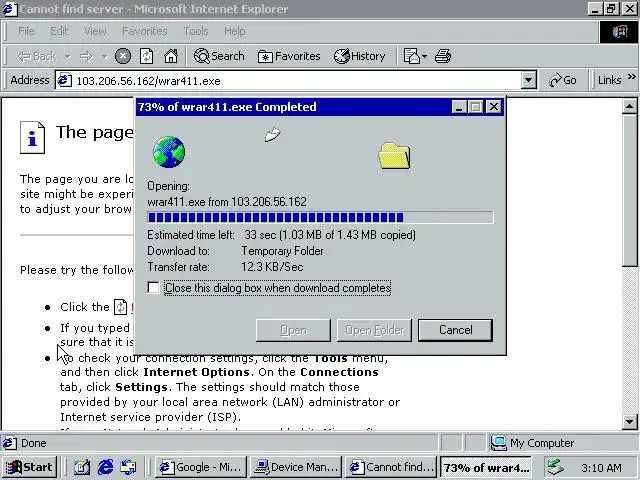Viewport: 640px width, 480px height.
Task: Switch to Cannot find server taskbar button
Action: pyautogui.click(x=391, y=467)
